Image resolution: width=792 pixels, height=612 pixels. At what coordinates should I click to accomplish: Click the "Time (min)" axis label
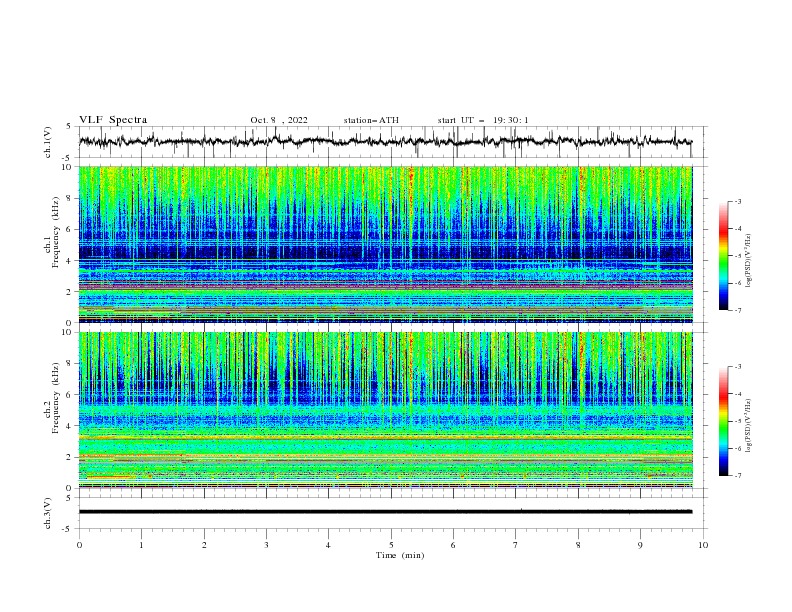[400, 555]
